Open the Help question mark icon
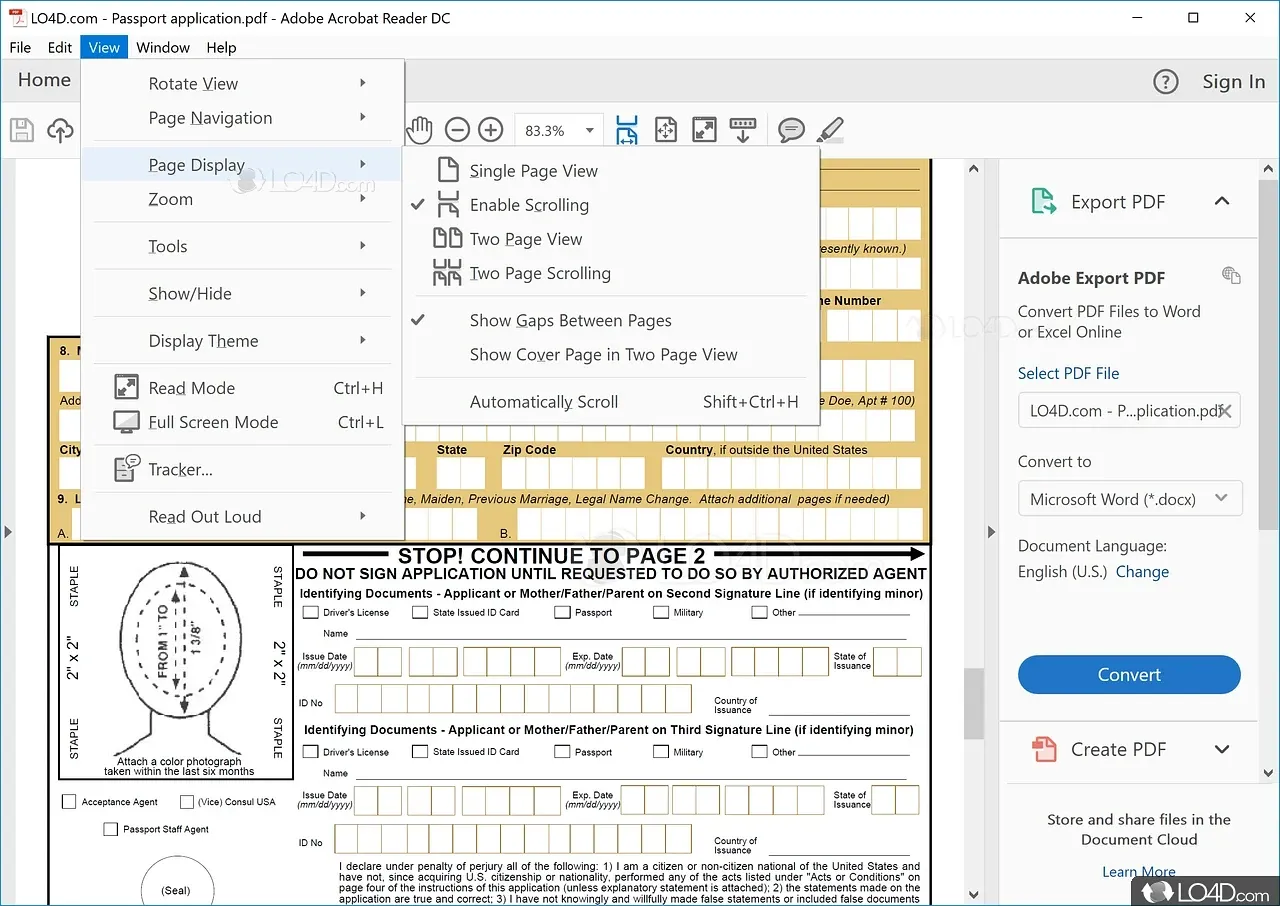 click(x=1166, y=82)
